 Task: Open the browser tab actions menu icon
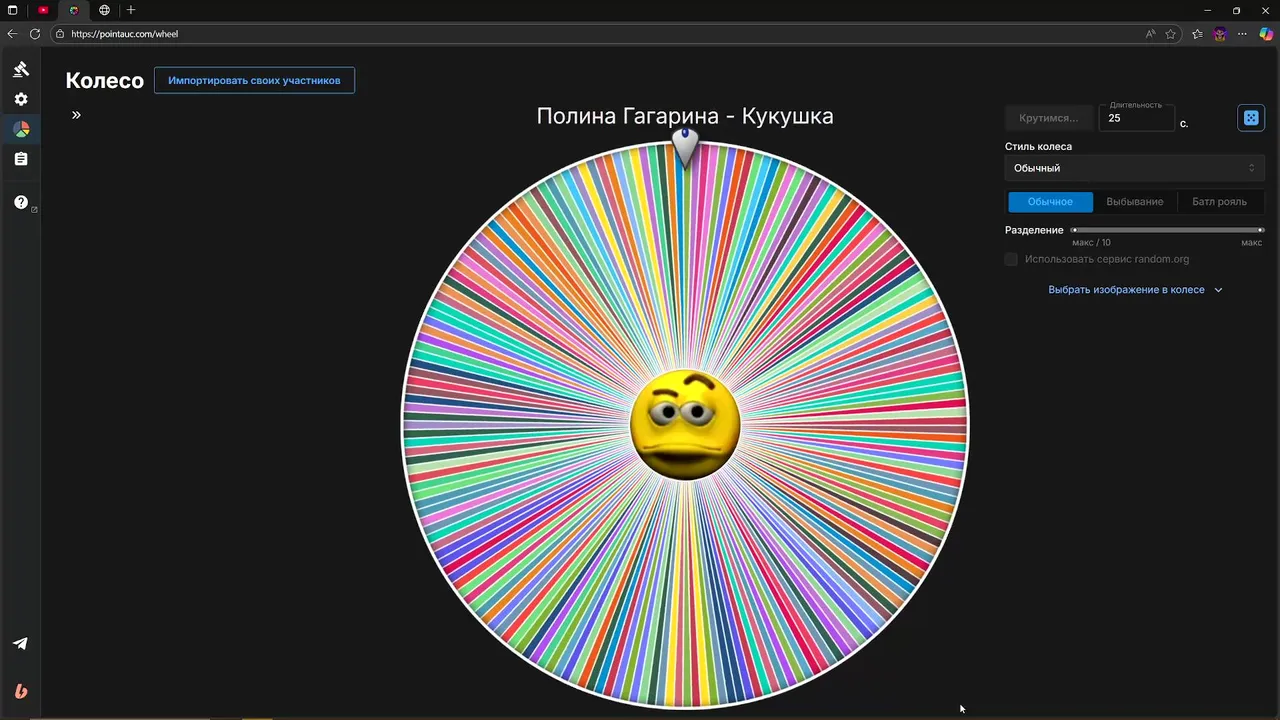[x=12, y=10]
